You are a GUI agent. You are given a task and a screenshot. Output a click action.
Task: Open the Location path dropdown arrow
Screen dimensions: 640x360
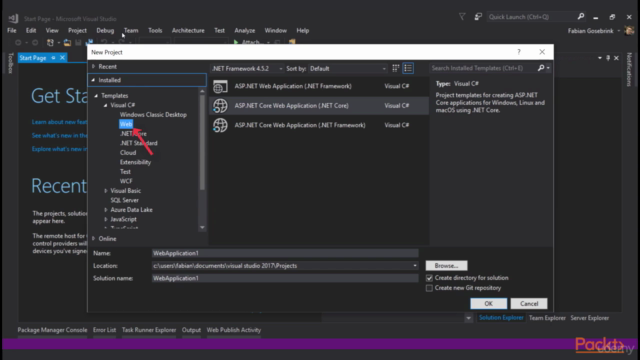click(415, 266)
